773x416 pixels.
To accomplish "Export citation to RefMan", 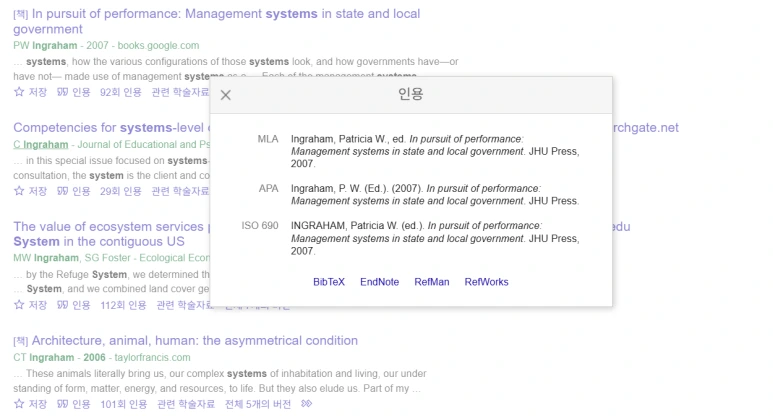I will pos(432,282).
